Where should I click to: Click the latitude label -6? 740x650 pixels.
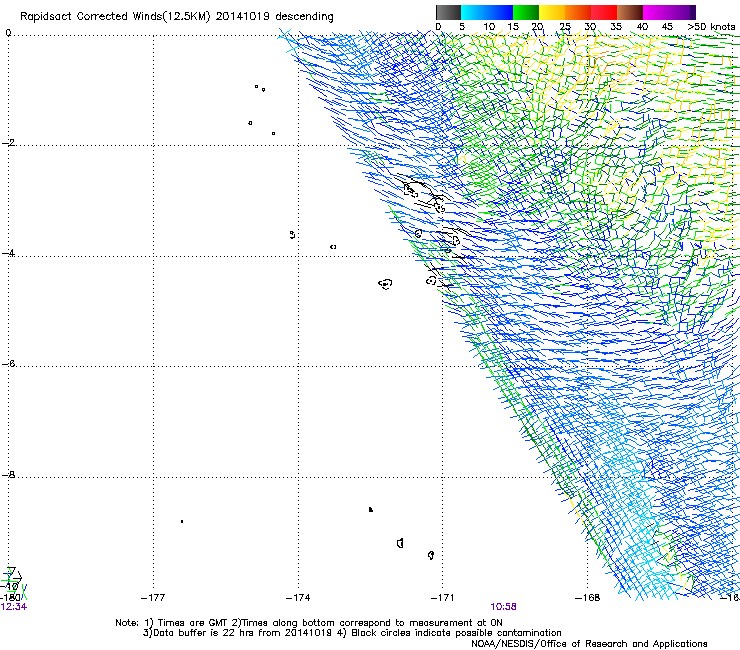[8, 363]
